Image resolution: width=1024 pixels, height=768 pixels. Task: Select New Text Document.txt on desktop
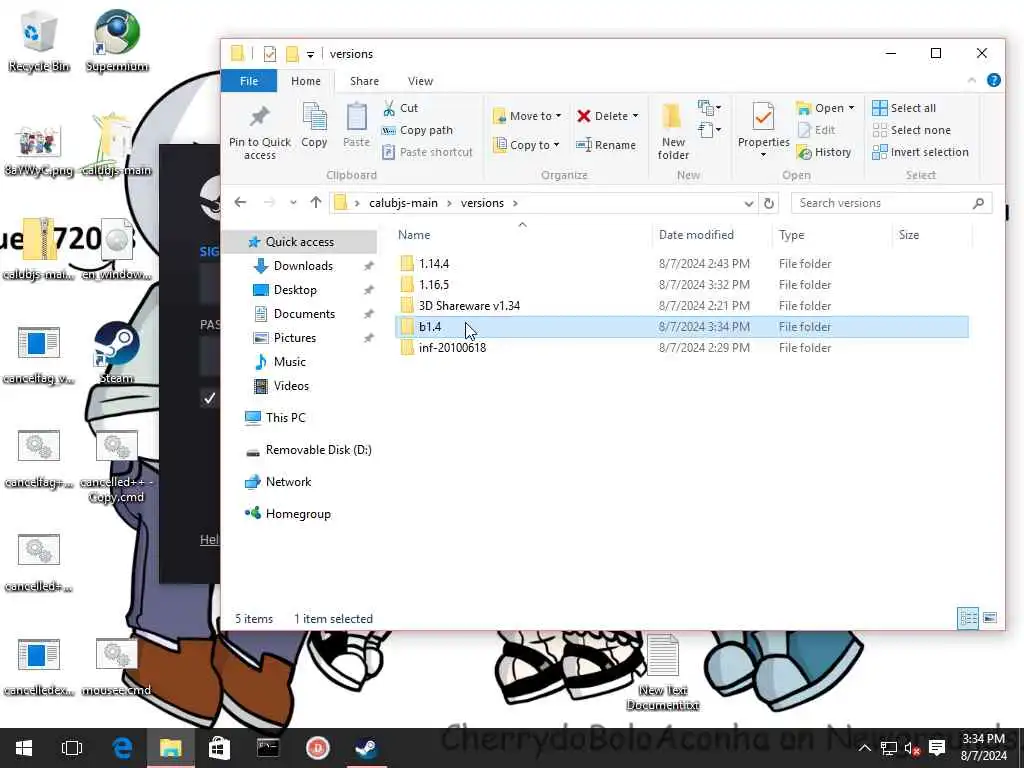(x=662, y=673)
